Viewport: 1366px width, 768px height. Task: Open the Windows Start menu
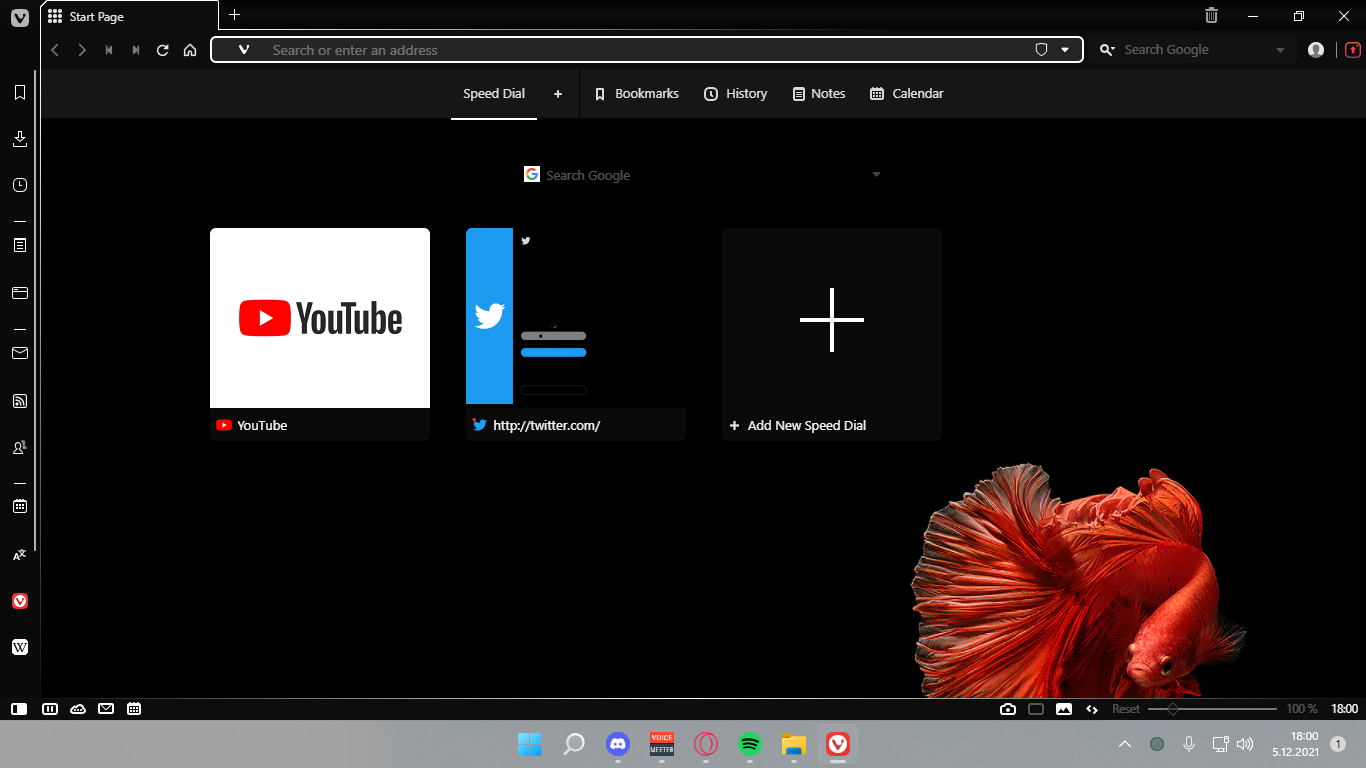tap(530, 744)
